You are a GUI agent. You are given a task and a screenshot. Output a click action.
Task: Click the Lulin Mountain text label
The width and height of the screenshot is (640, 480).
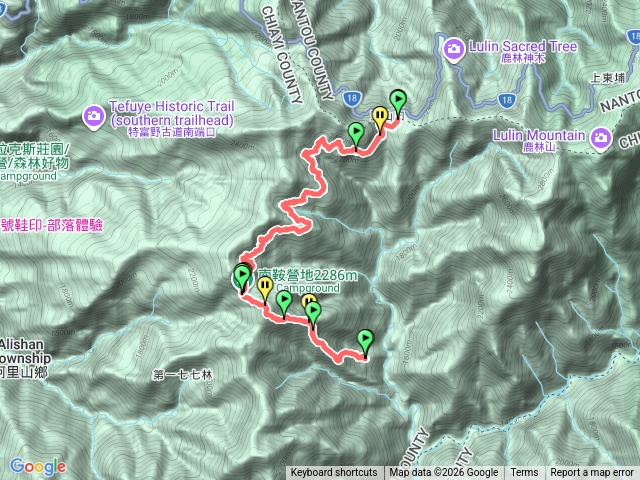coord(539,140)
